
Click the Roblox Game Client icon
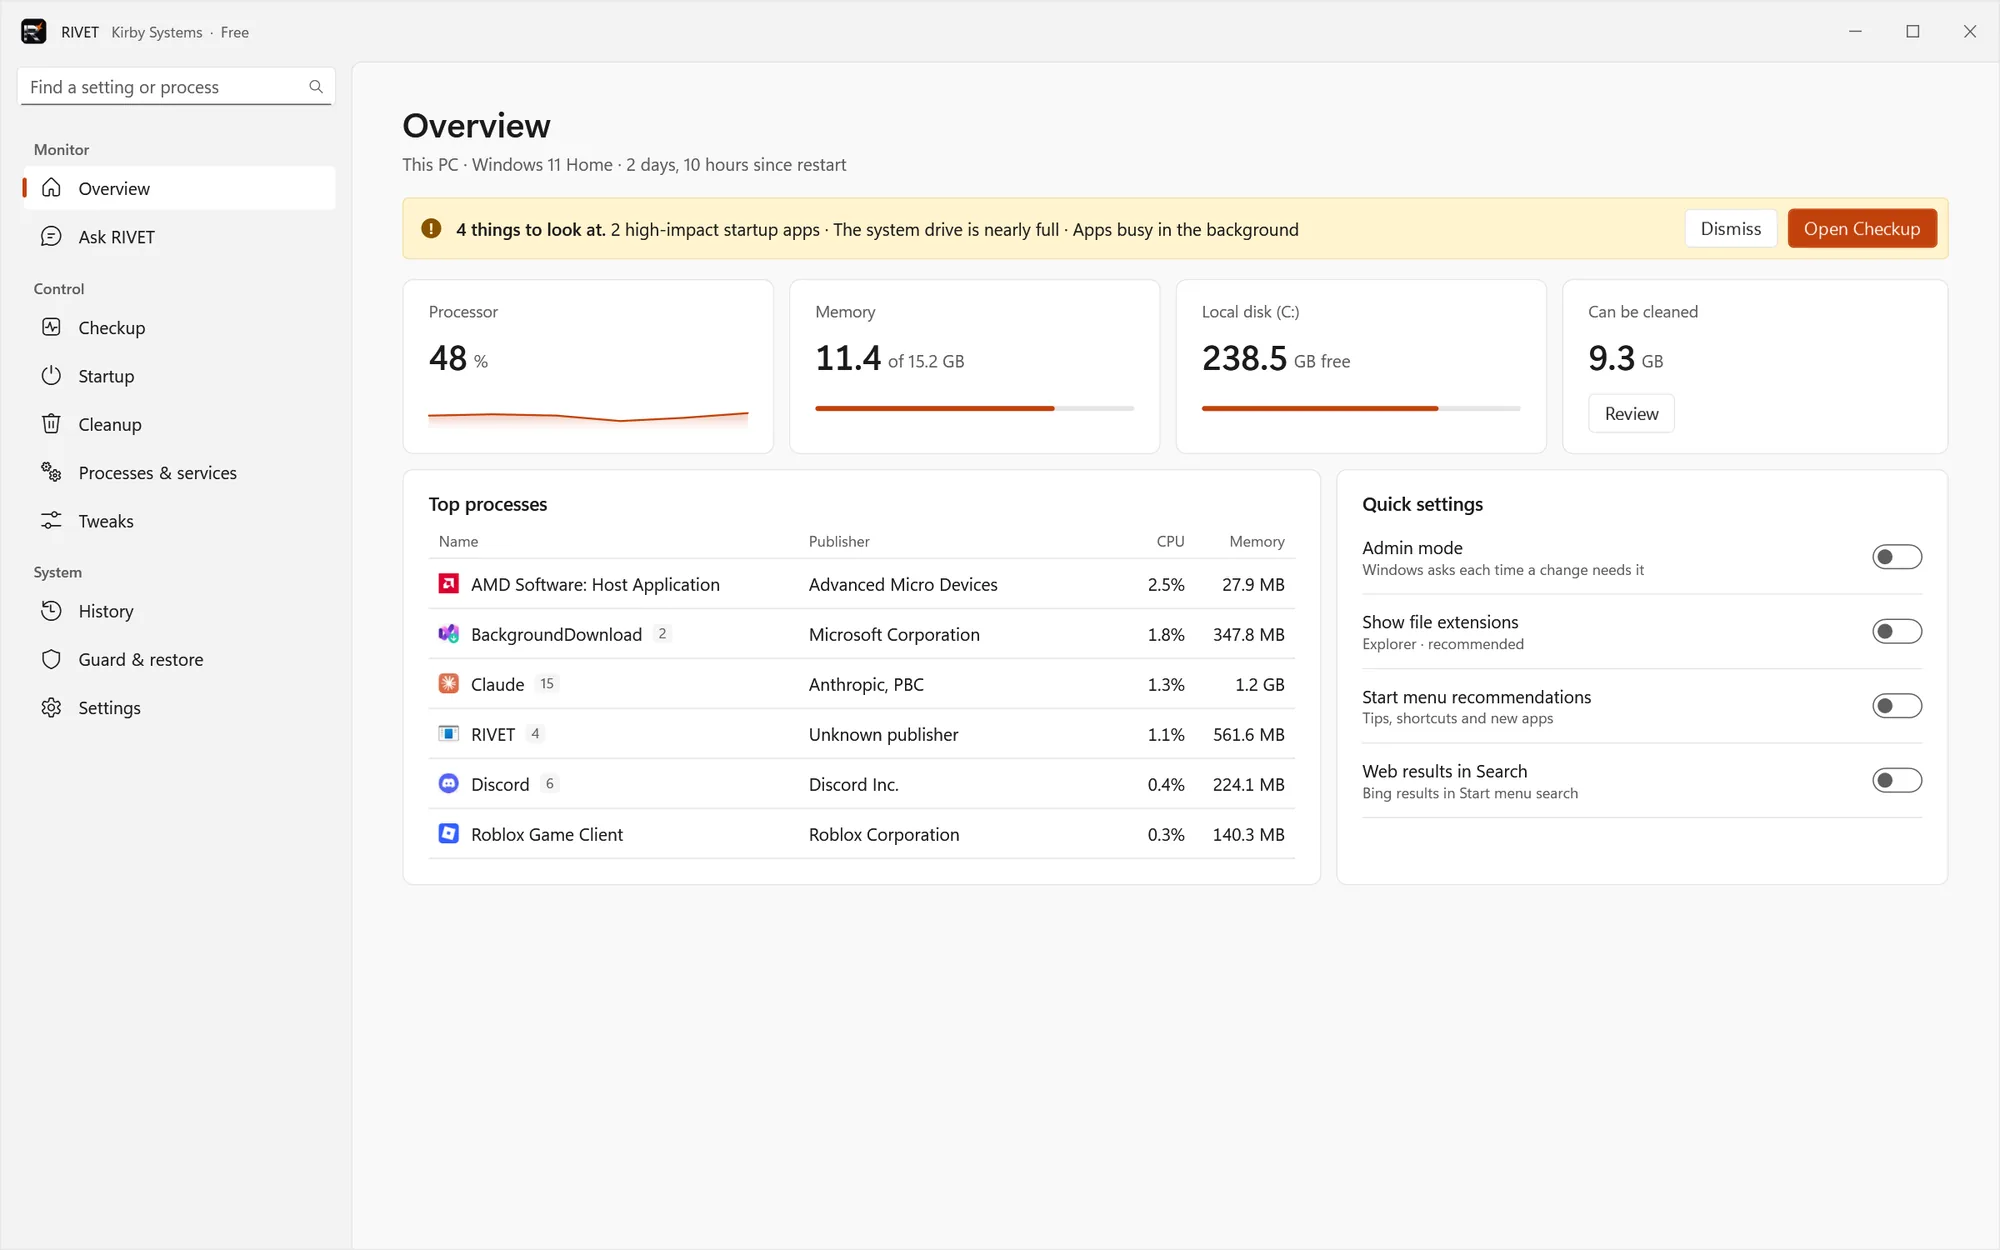point(449,834)
